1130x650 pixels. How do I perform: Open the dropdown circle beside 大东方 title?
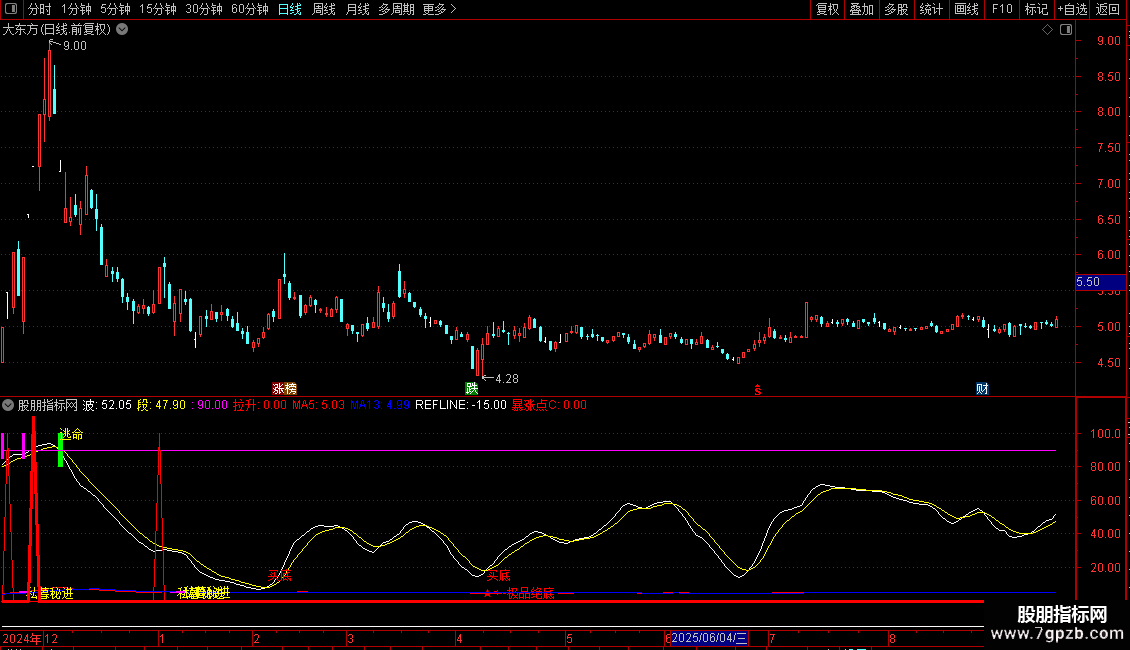pyautogui.click(x=123, y=30)
